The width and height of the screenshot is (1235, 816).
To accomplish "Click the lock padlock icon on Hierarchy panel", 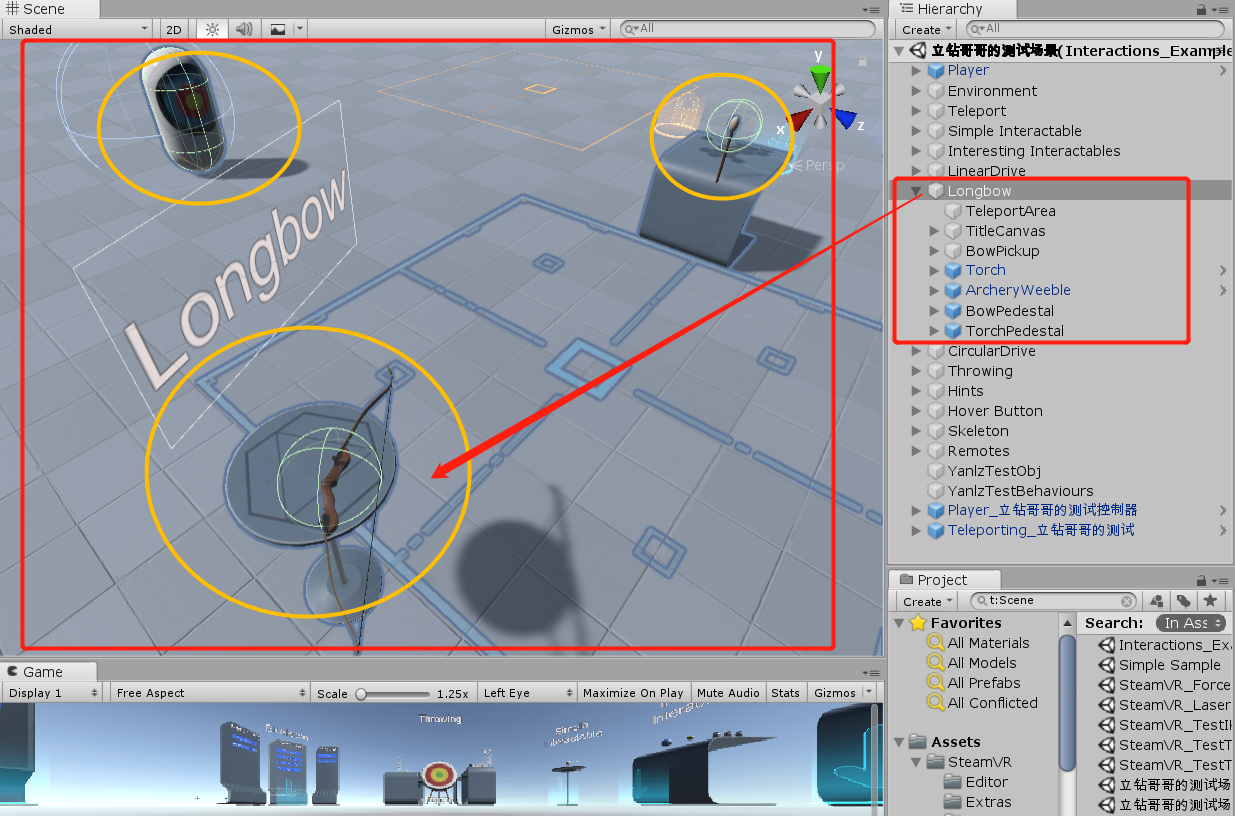I will click(1201, 9).
